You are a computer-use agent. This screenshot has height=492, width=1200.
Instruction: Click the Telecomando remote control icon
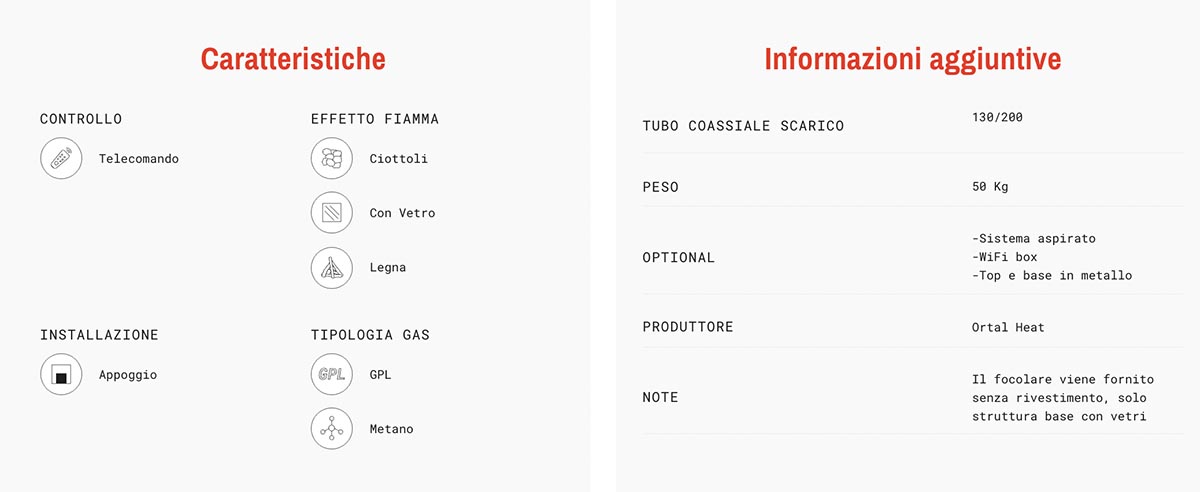pos(61,159)
